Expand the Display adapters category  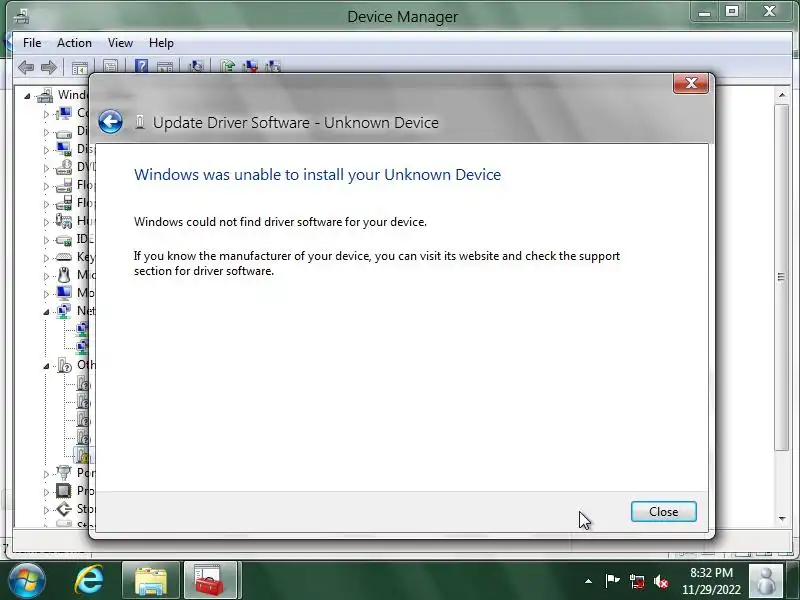[46, 150]
